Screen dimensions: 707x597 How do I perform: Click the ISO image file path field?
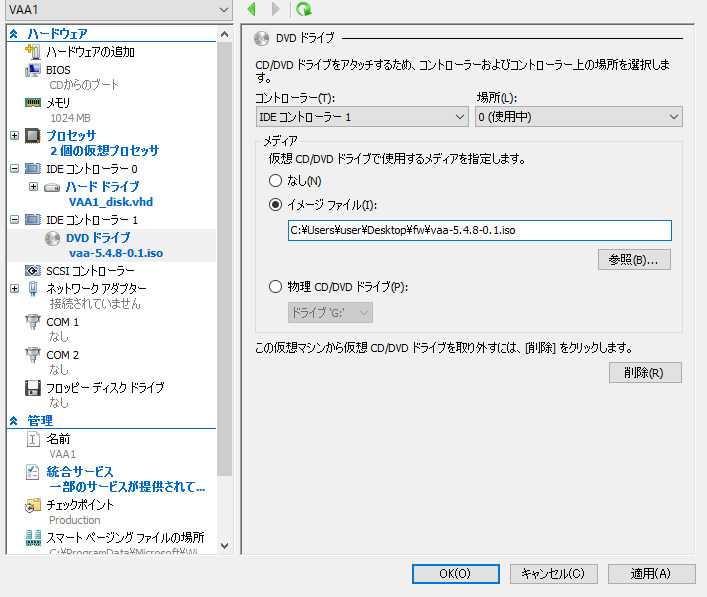(478, 230)
